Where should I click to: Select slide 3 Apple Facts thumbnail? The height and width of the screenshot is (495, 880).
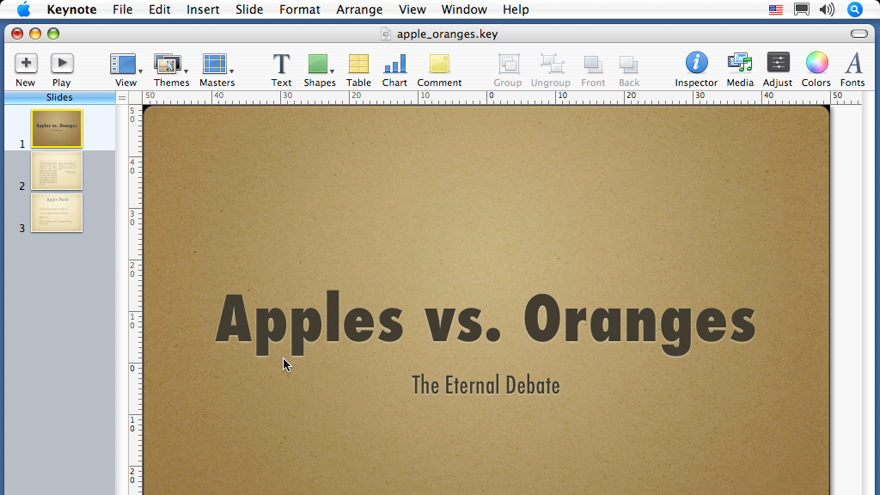57,213
